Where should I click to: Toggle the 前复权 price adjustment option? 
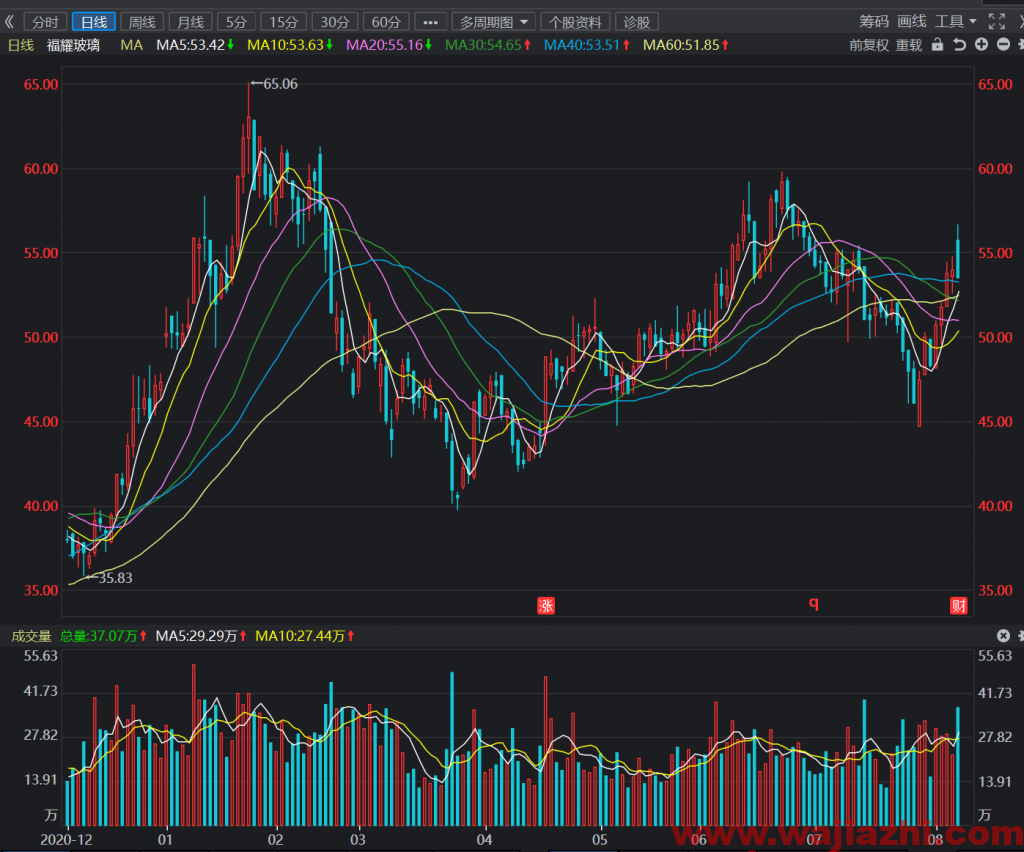coord(869,45)
